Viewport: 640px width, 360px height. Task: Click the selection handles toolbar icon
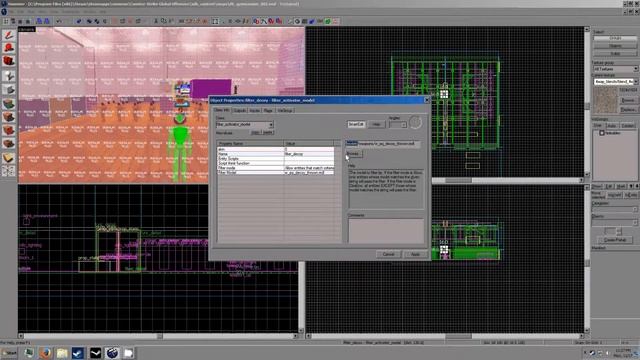coord(215,21)
